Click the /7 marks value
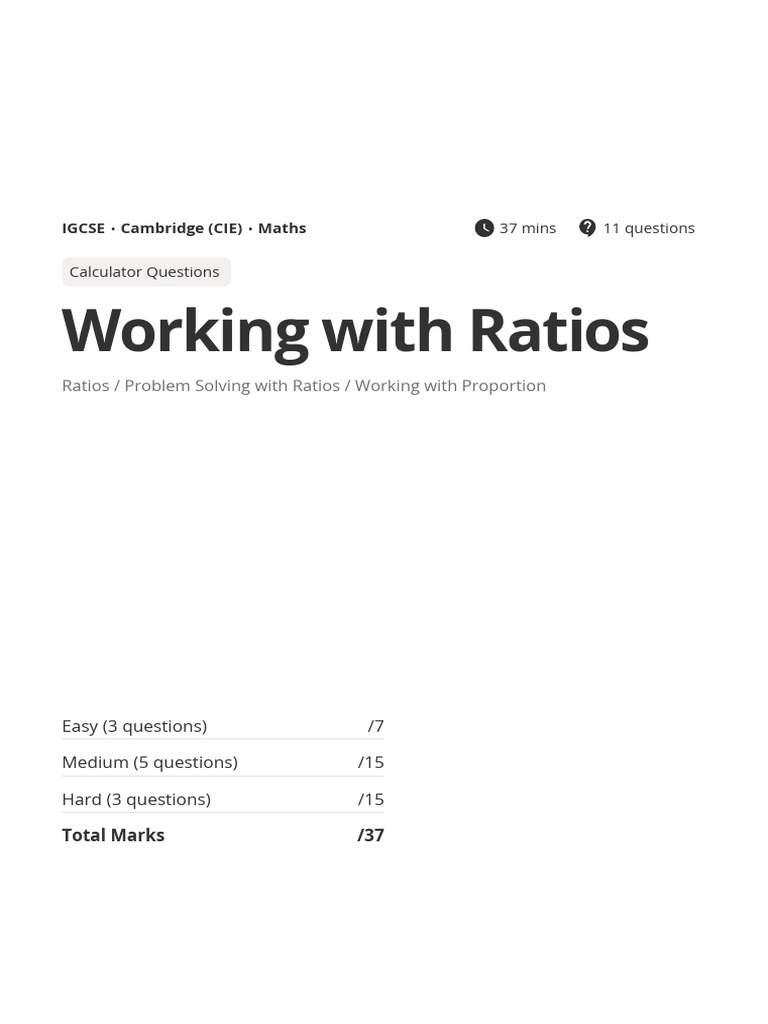 click(x=376, y=726)
